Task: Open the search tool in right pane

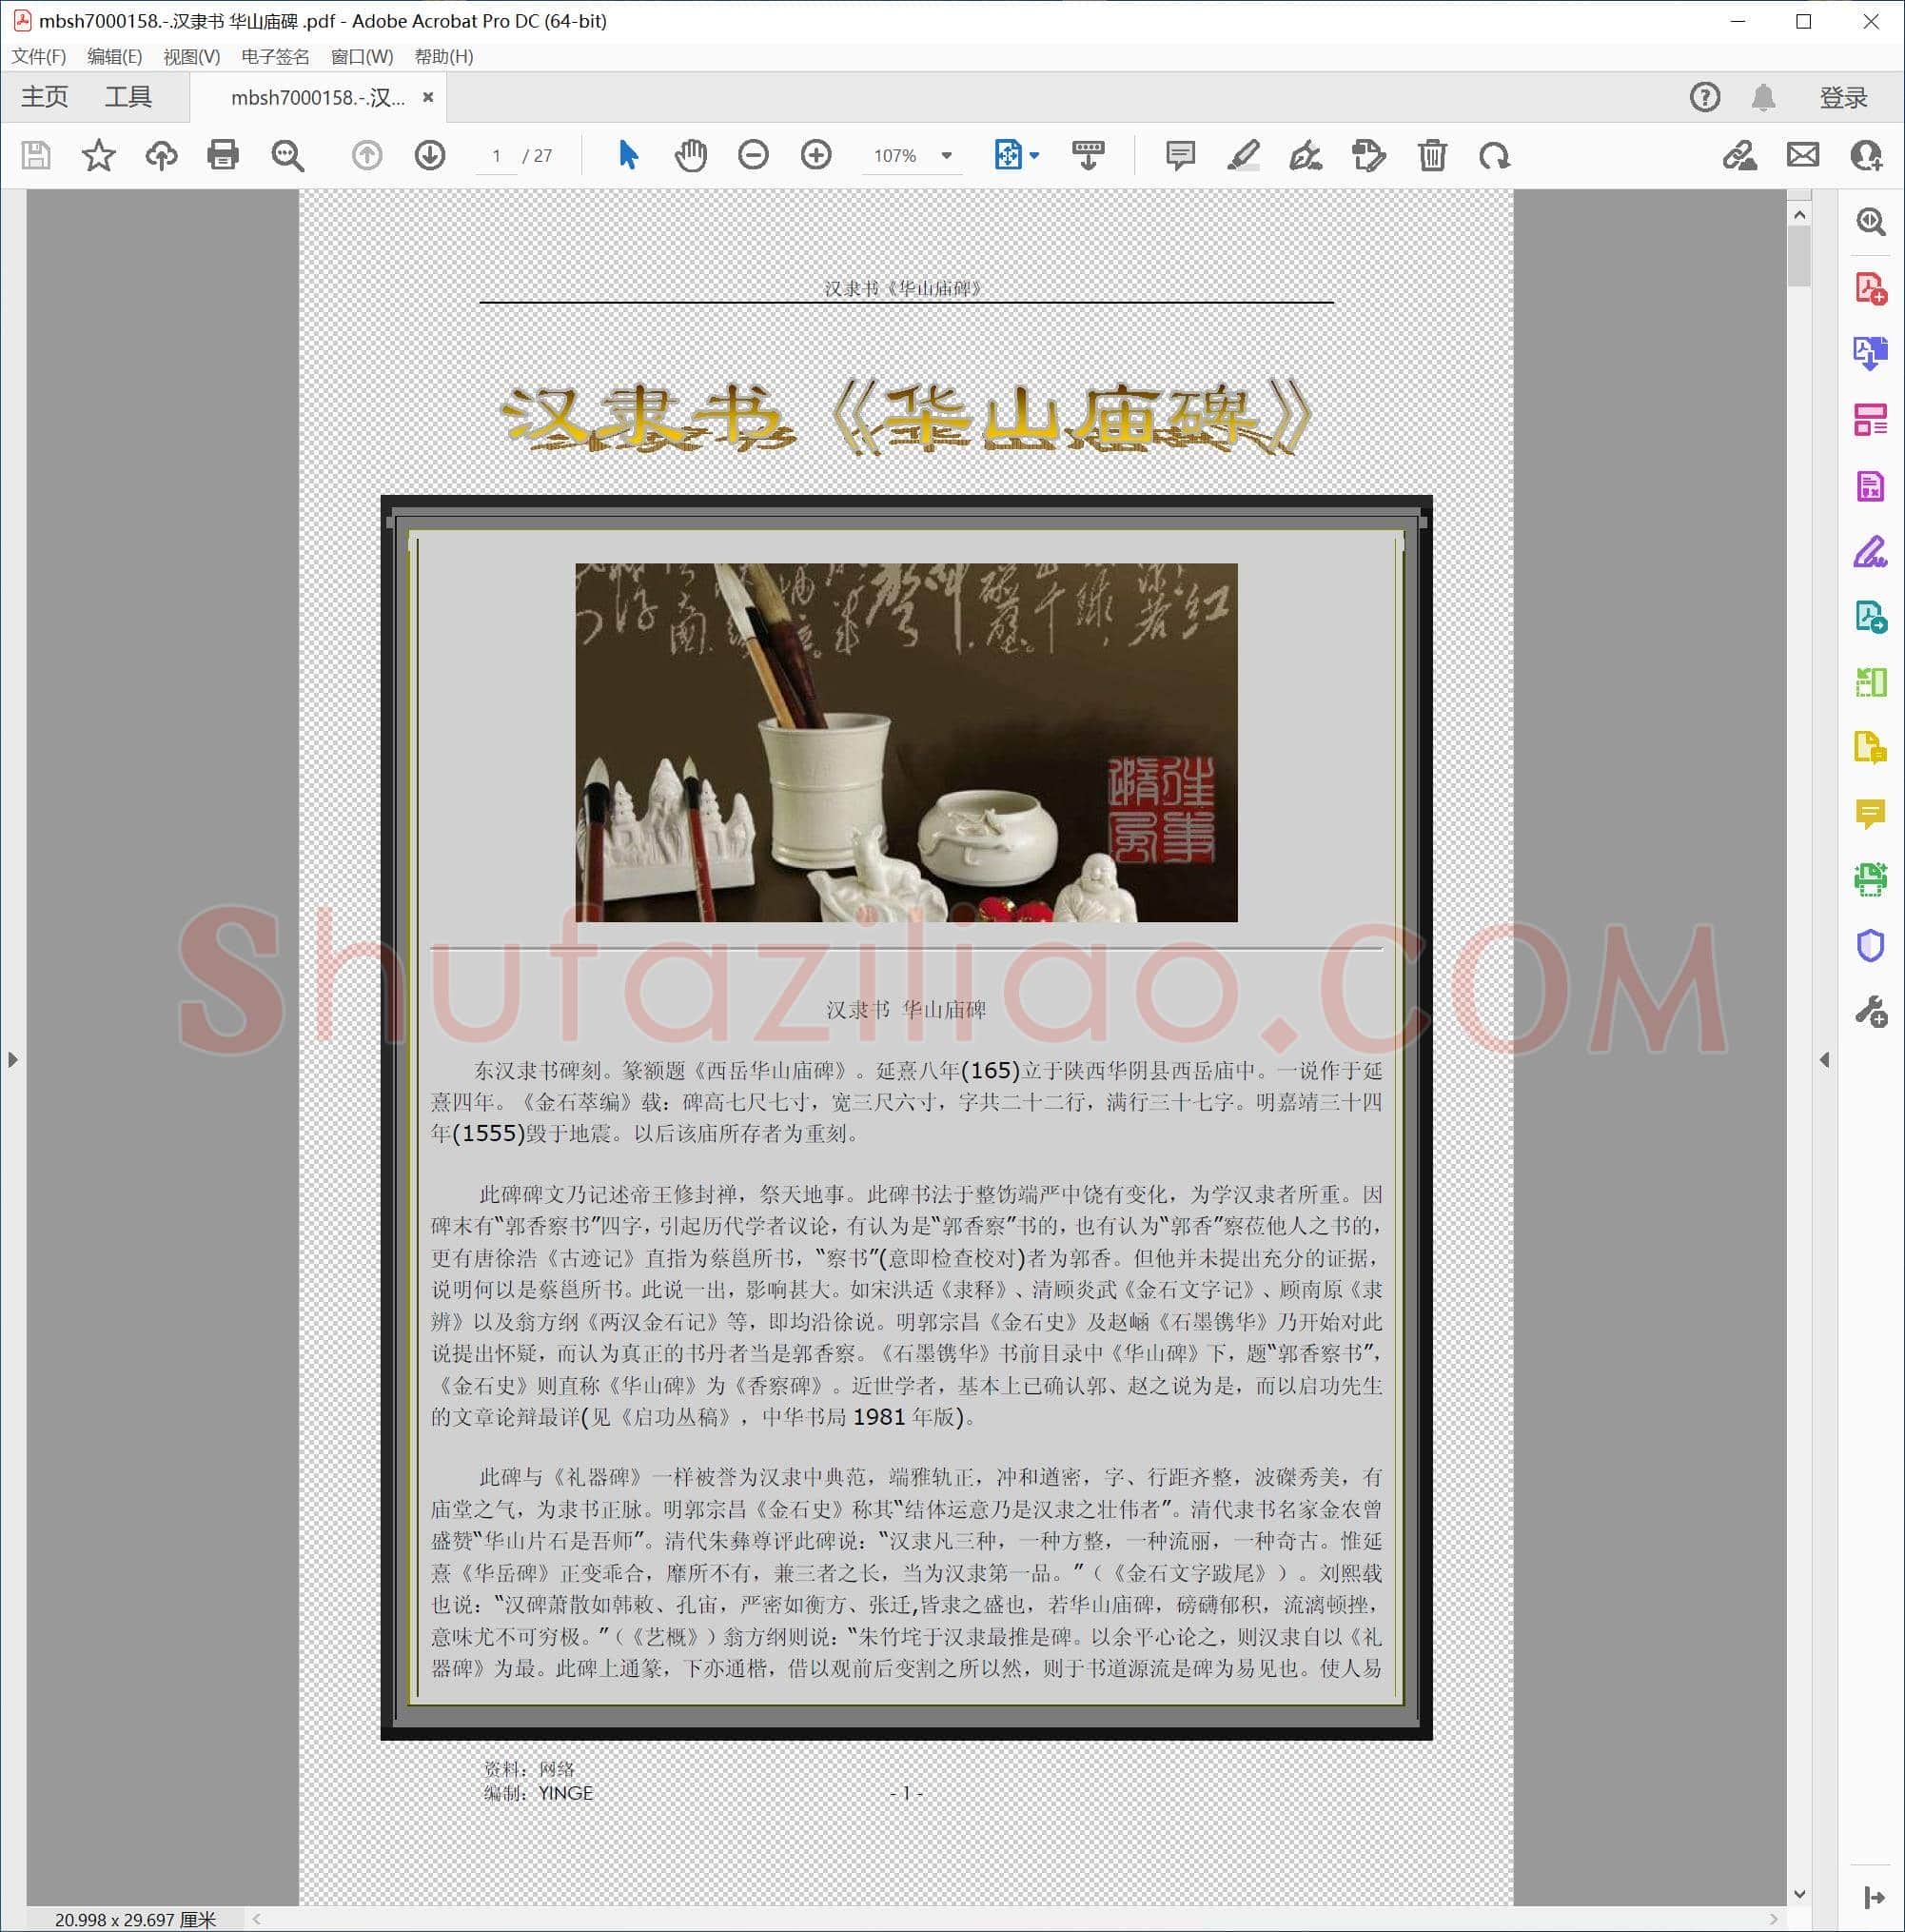Action: pyautogui.click(x=1871, y=221)
